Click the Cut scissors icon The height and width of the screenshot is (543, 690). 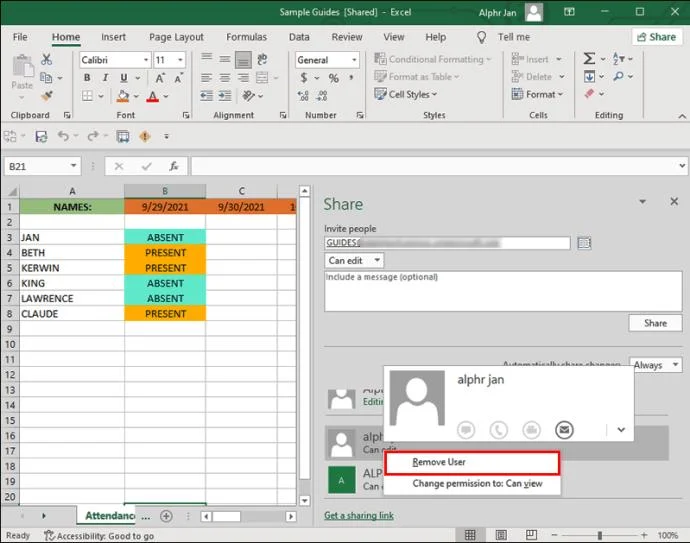pyautogui.click(x=46, y=59)
